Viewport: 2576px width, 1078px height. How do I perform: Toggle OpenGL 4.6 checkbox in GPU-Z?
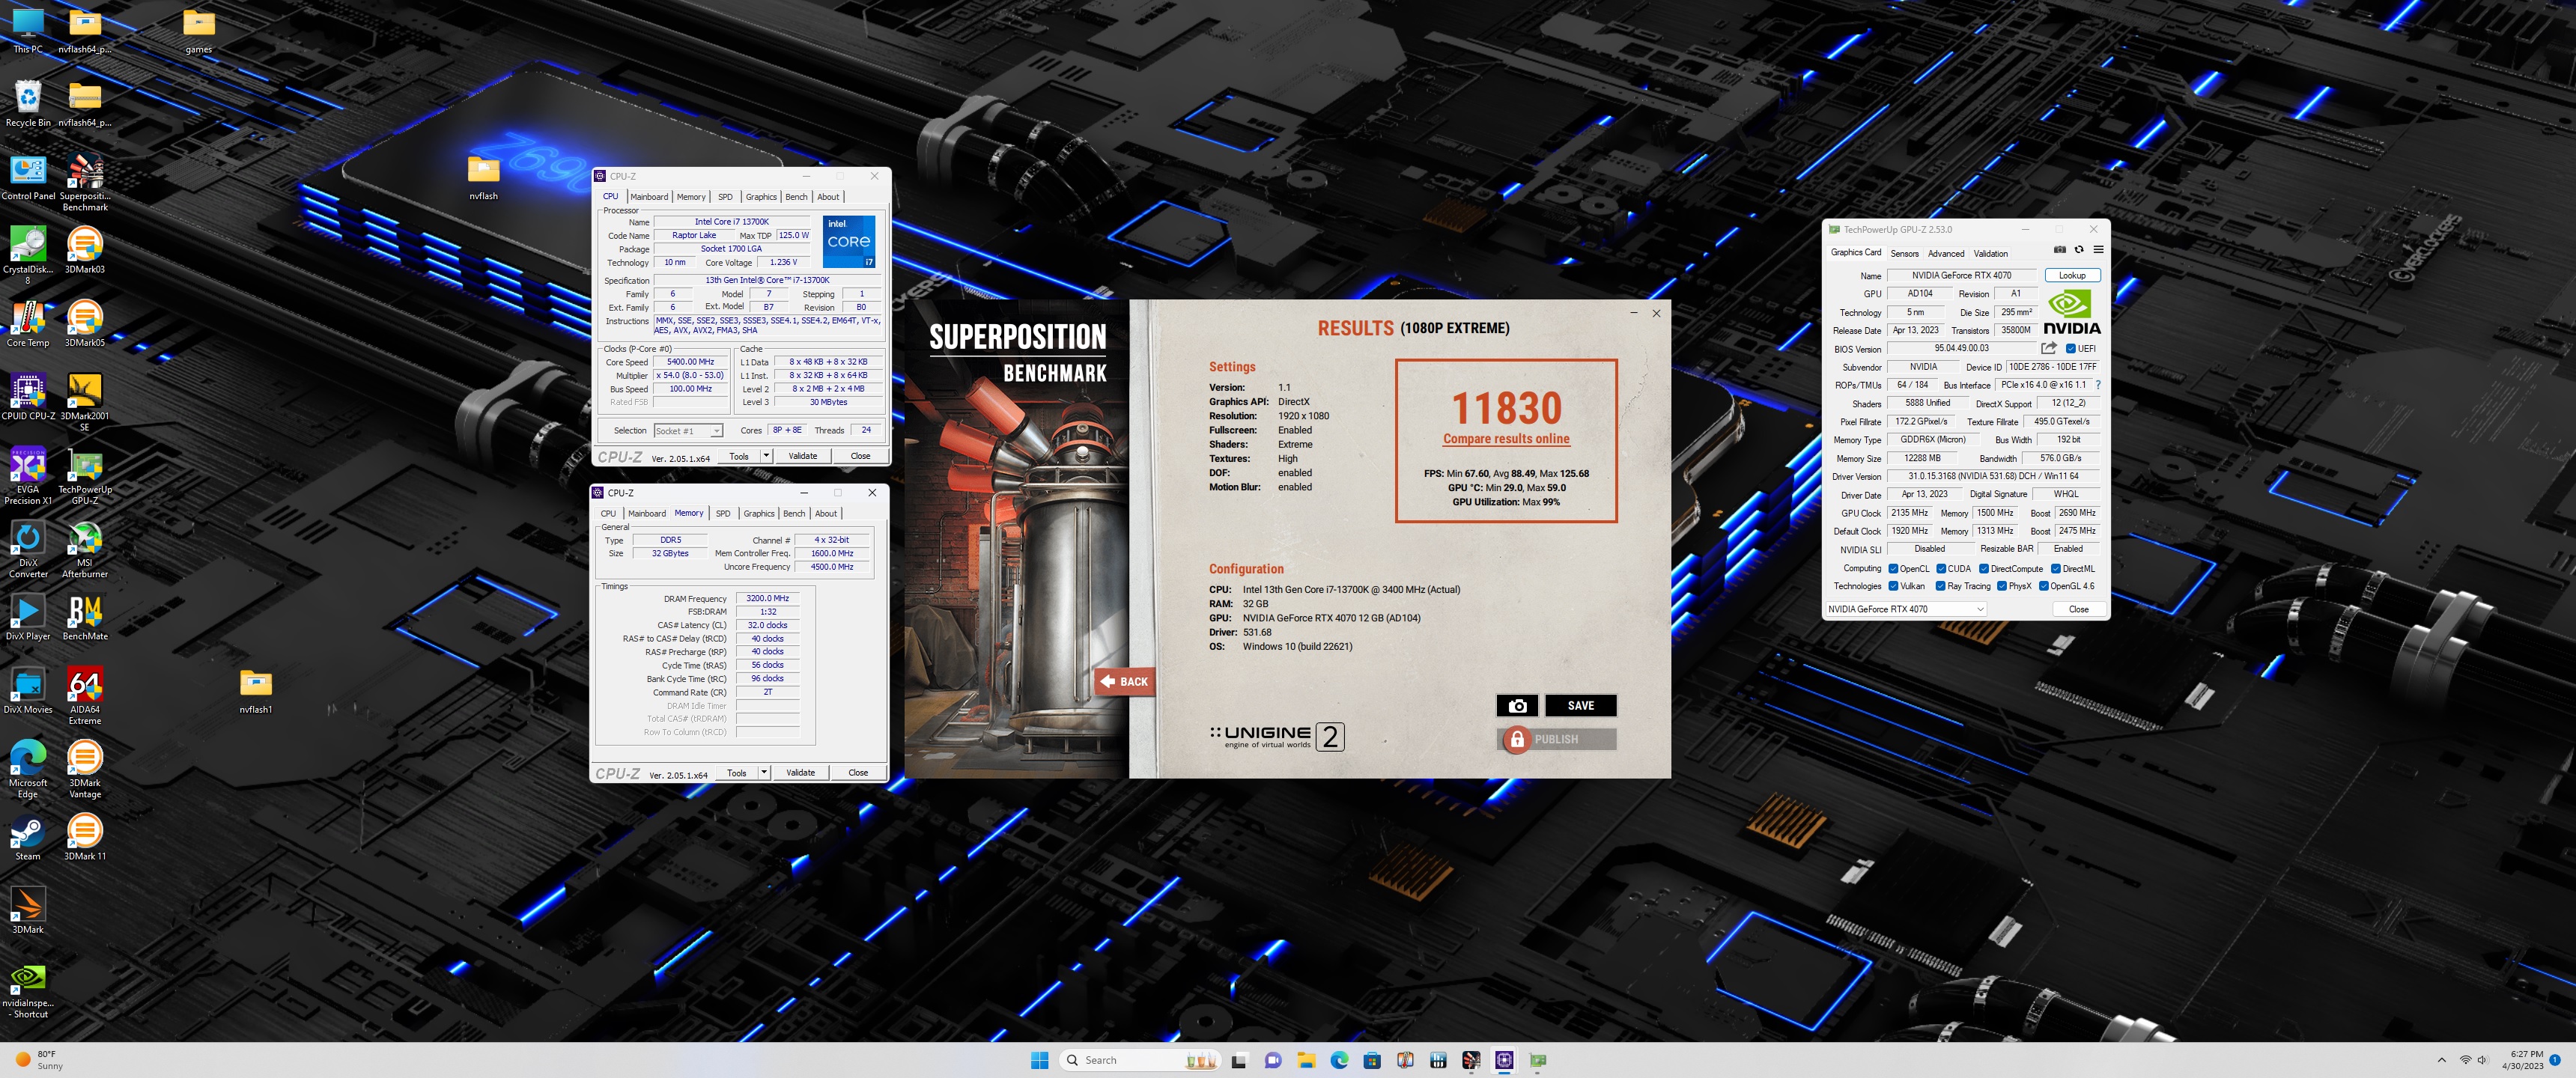point(2043,586)
